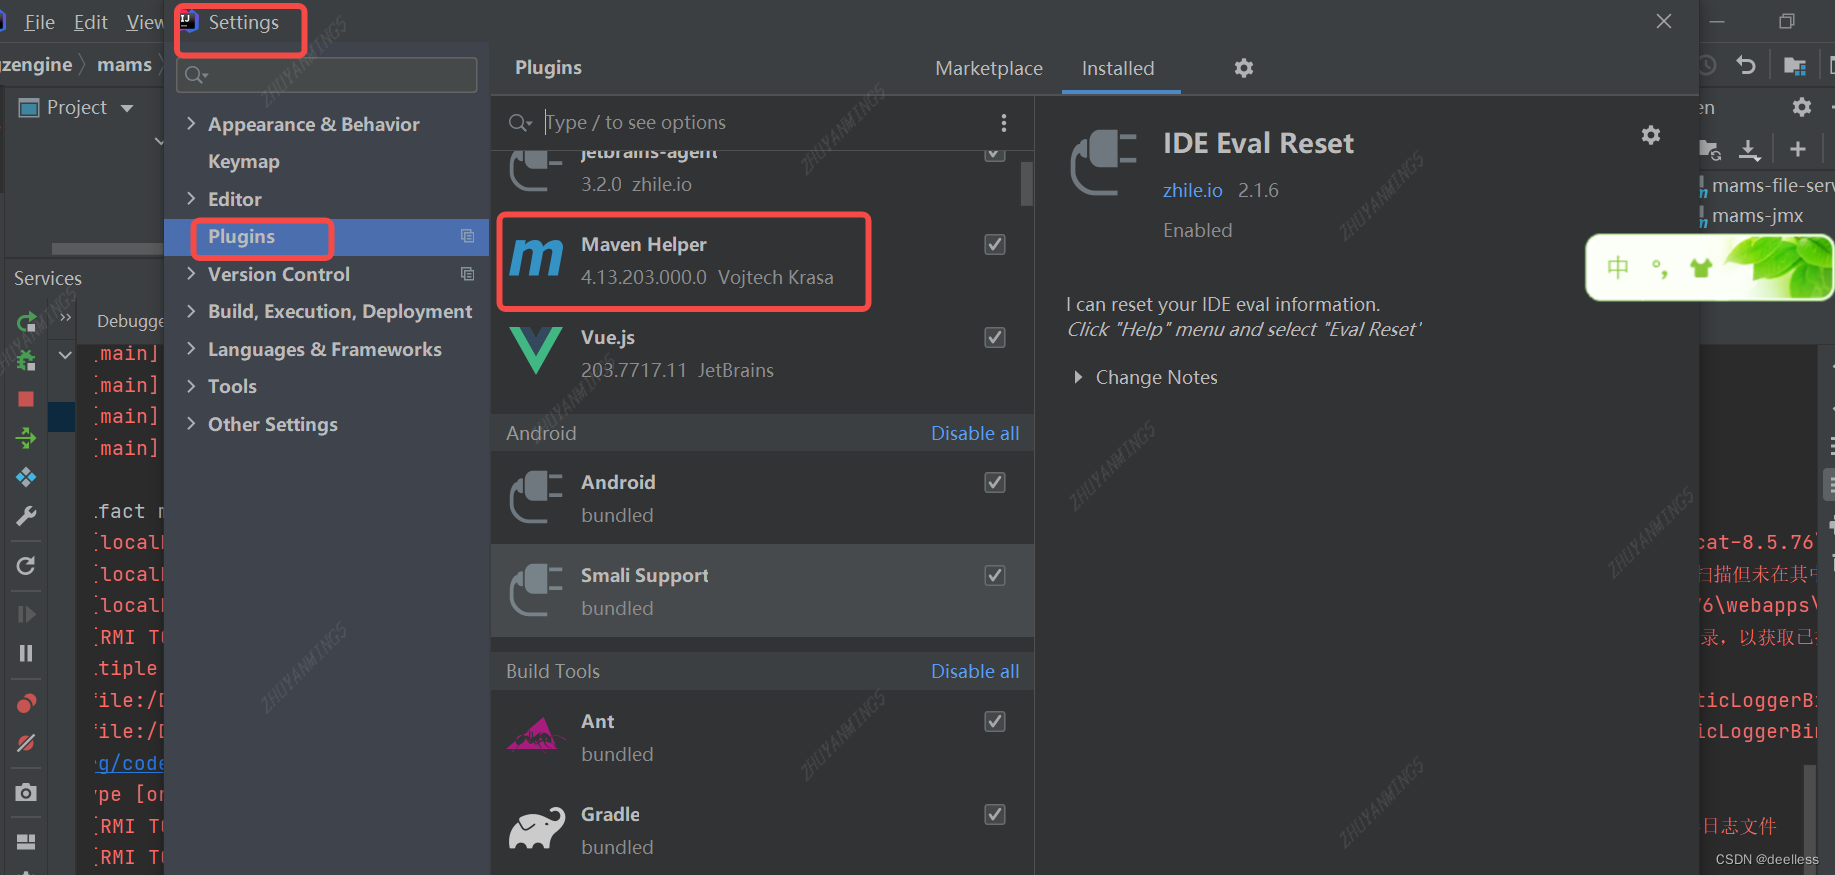The image size is (1835, 875).
Task: Click the Ant plugin pink icon
Action: [x=536, y=735]
